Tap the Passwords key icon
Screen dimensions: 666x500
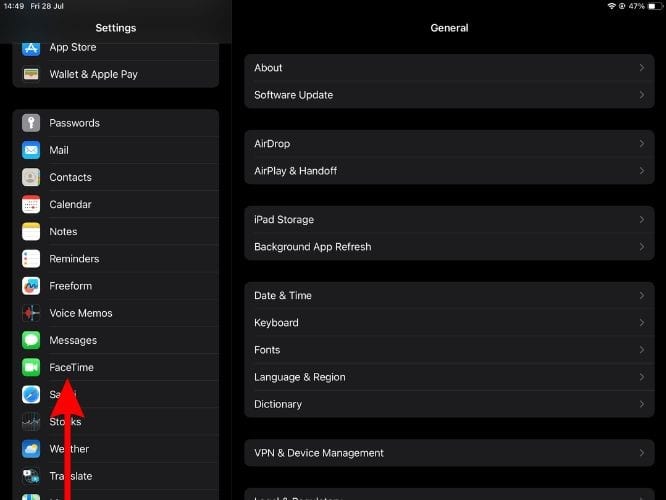coord(31,123)
